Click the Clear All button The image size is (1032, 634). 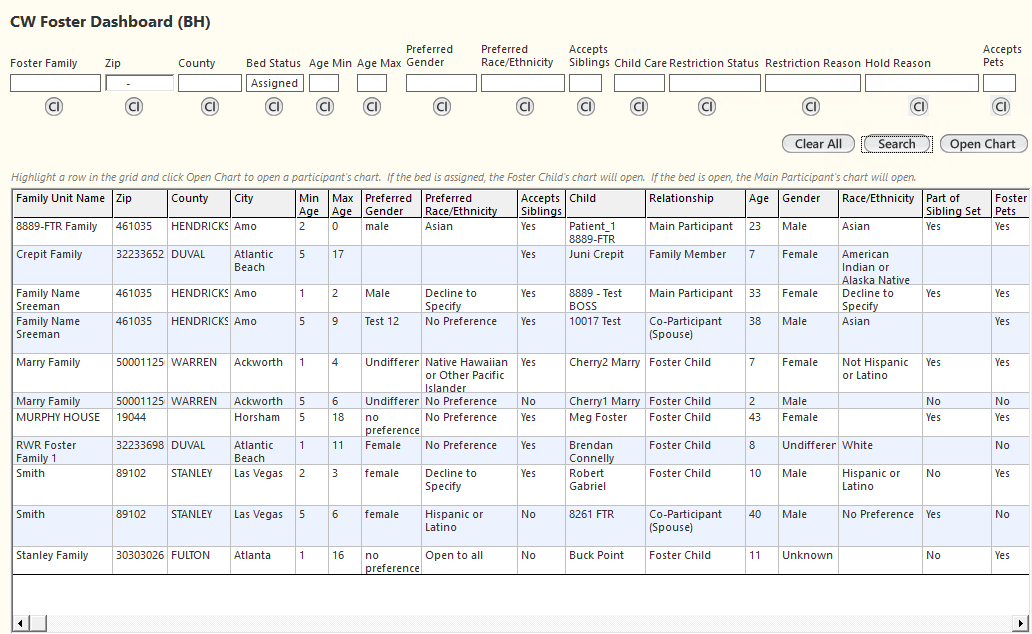tap(818, 144)
